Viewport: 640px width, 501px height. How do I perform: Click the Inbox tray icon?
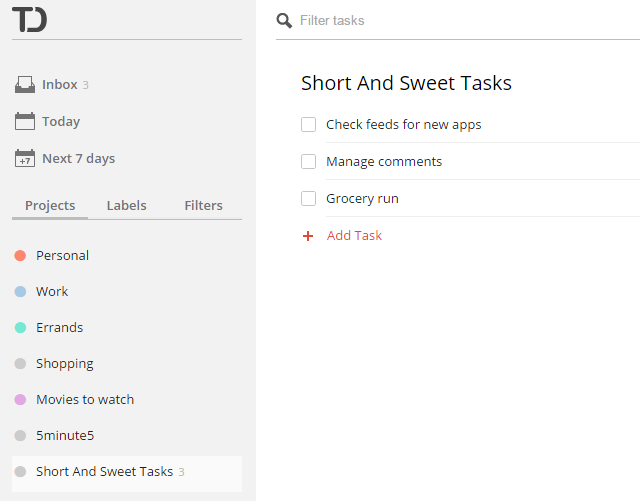click(x=25, y=85)
